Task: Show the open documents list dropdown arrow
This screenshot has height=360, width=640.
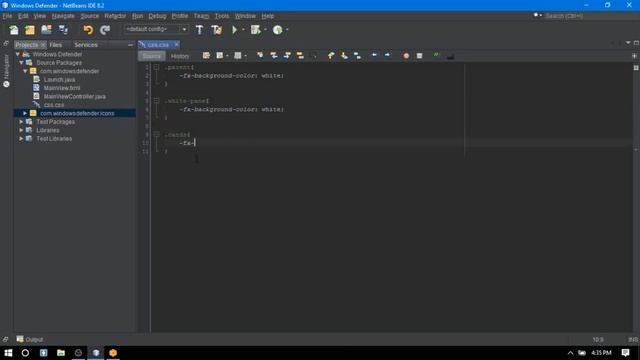Action: pyautogui.click(x=628, y=43)
